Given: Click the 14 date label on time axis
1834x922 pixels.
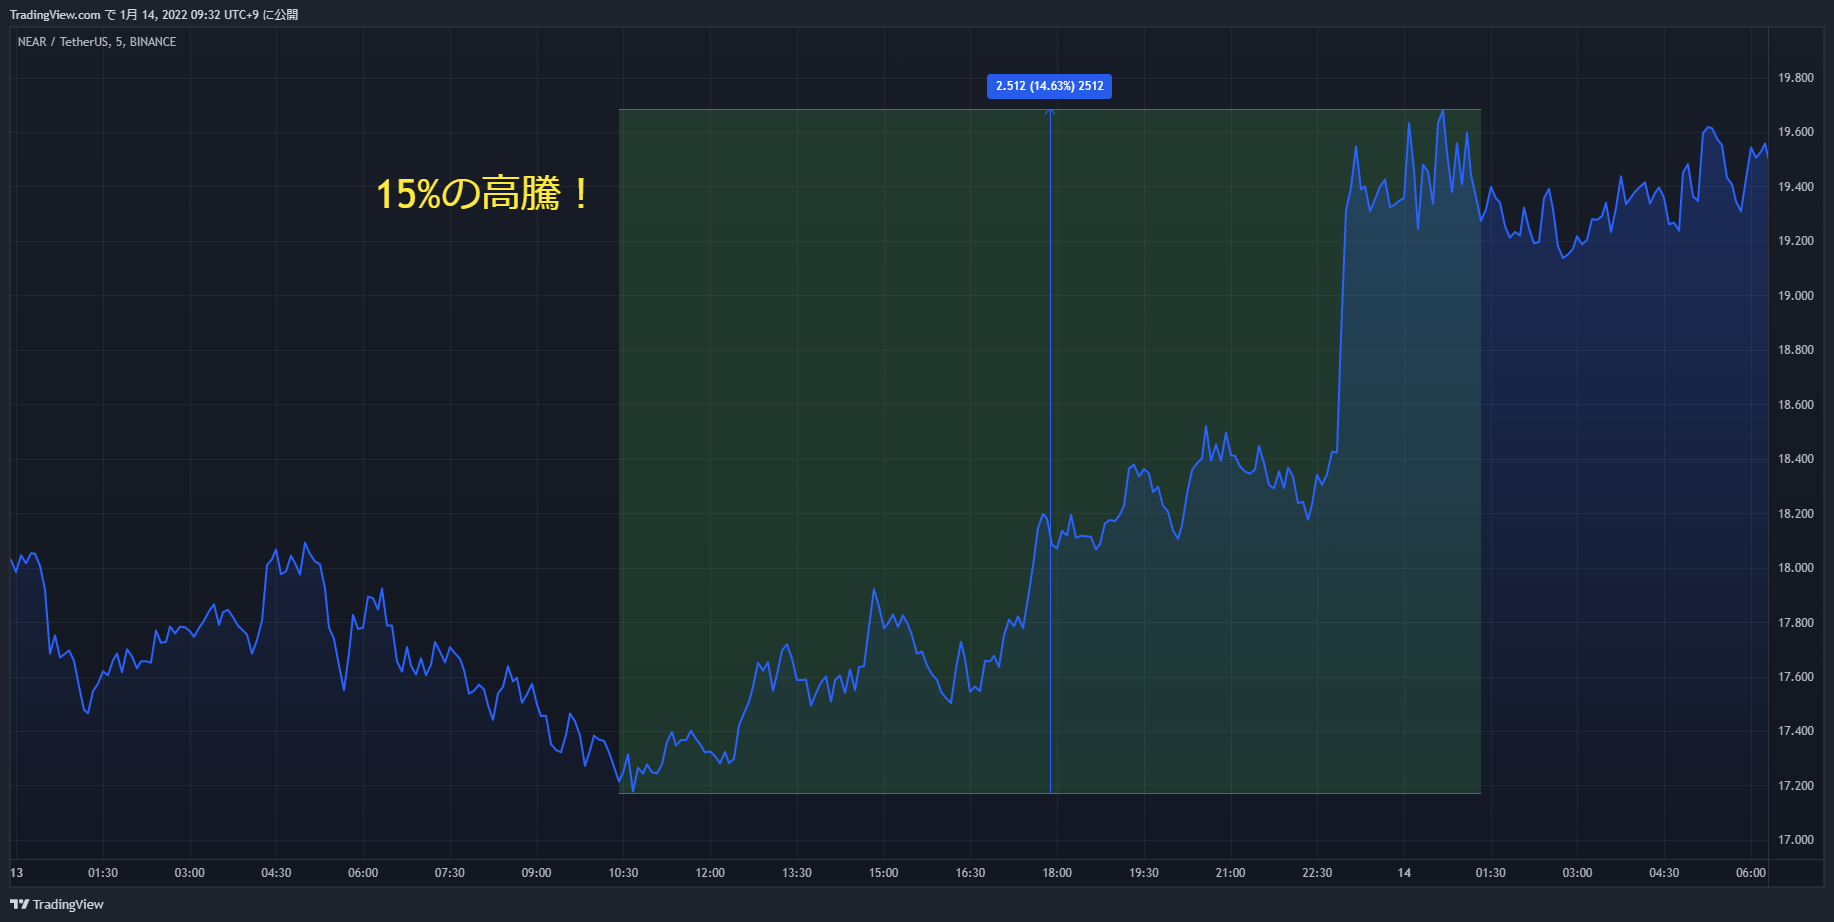Looking at the screenshot, I should tap(1404, 873).
